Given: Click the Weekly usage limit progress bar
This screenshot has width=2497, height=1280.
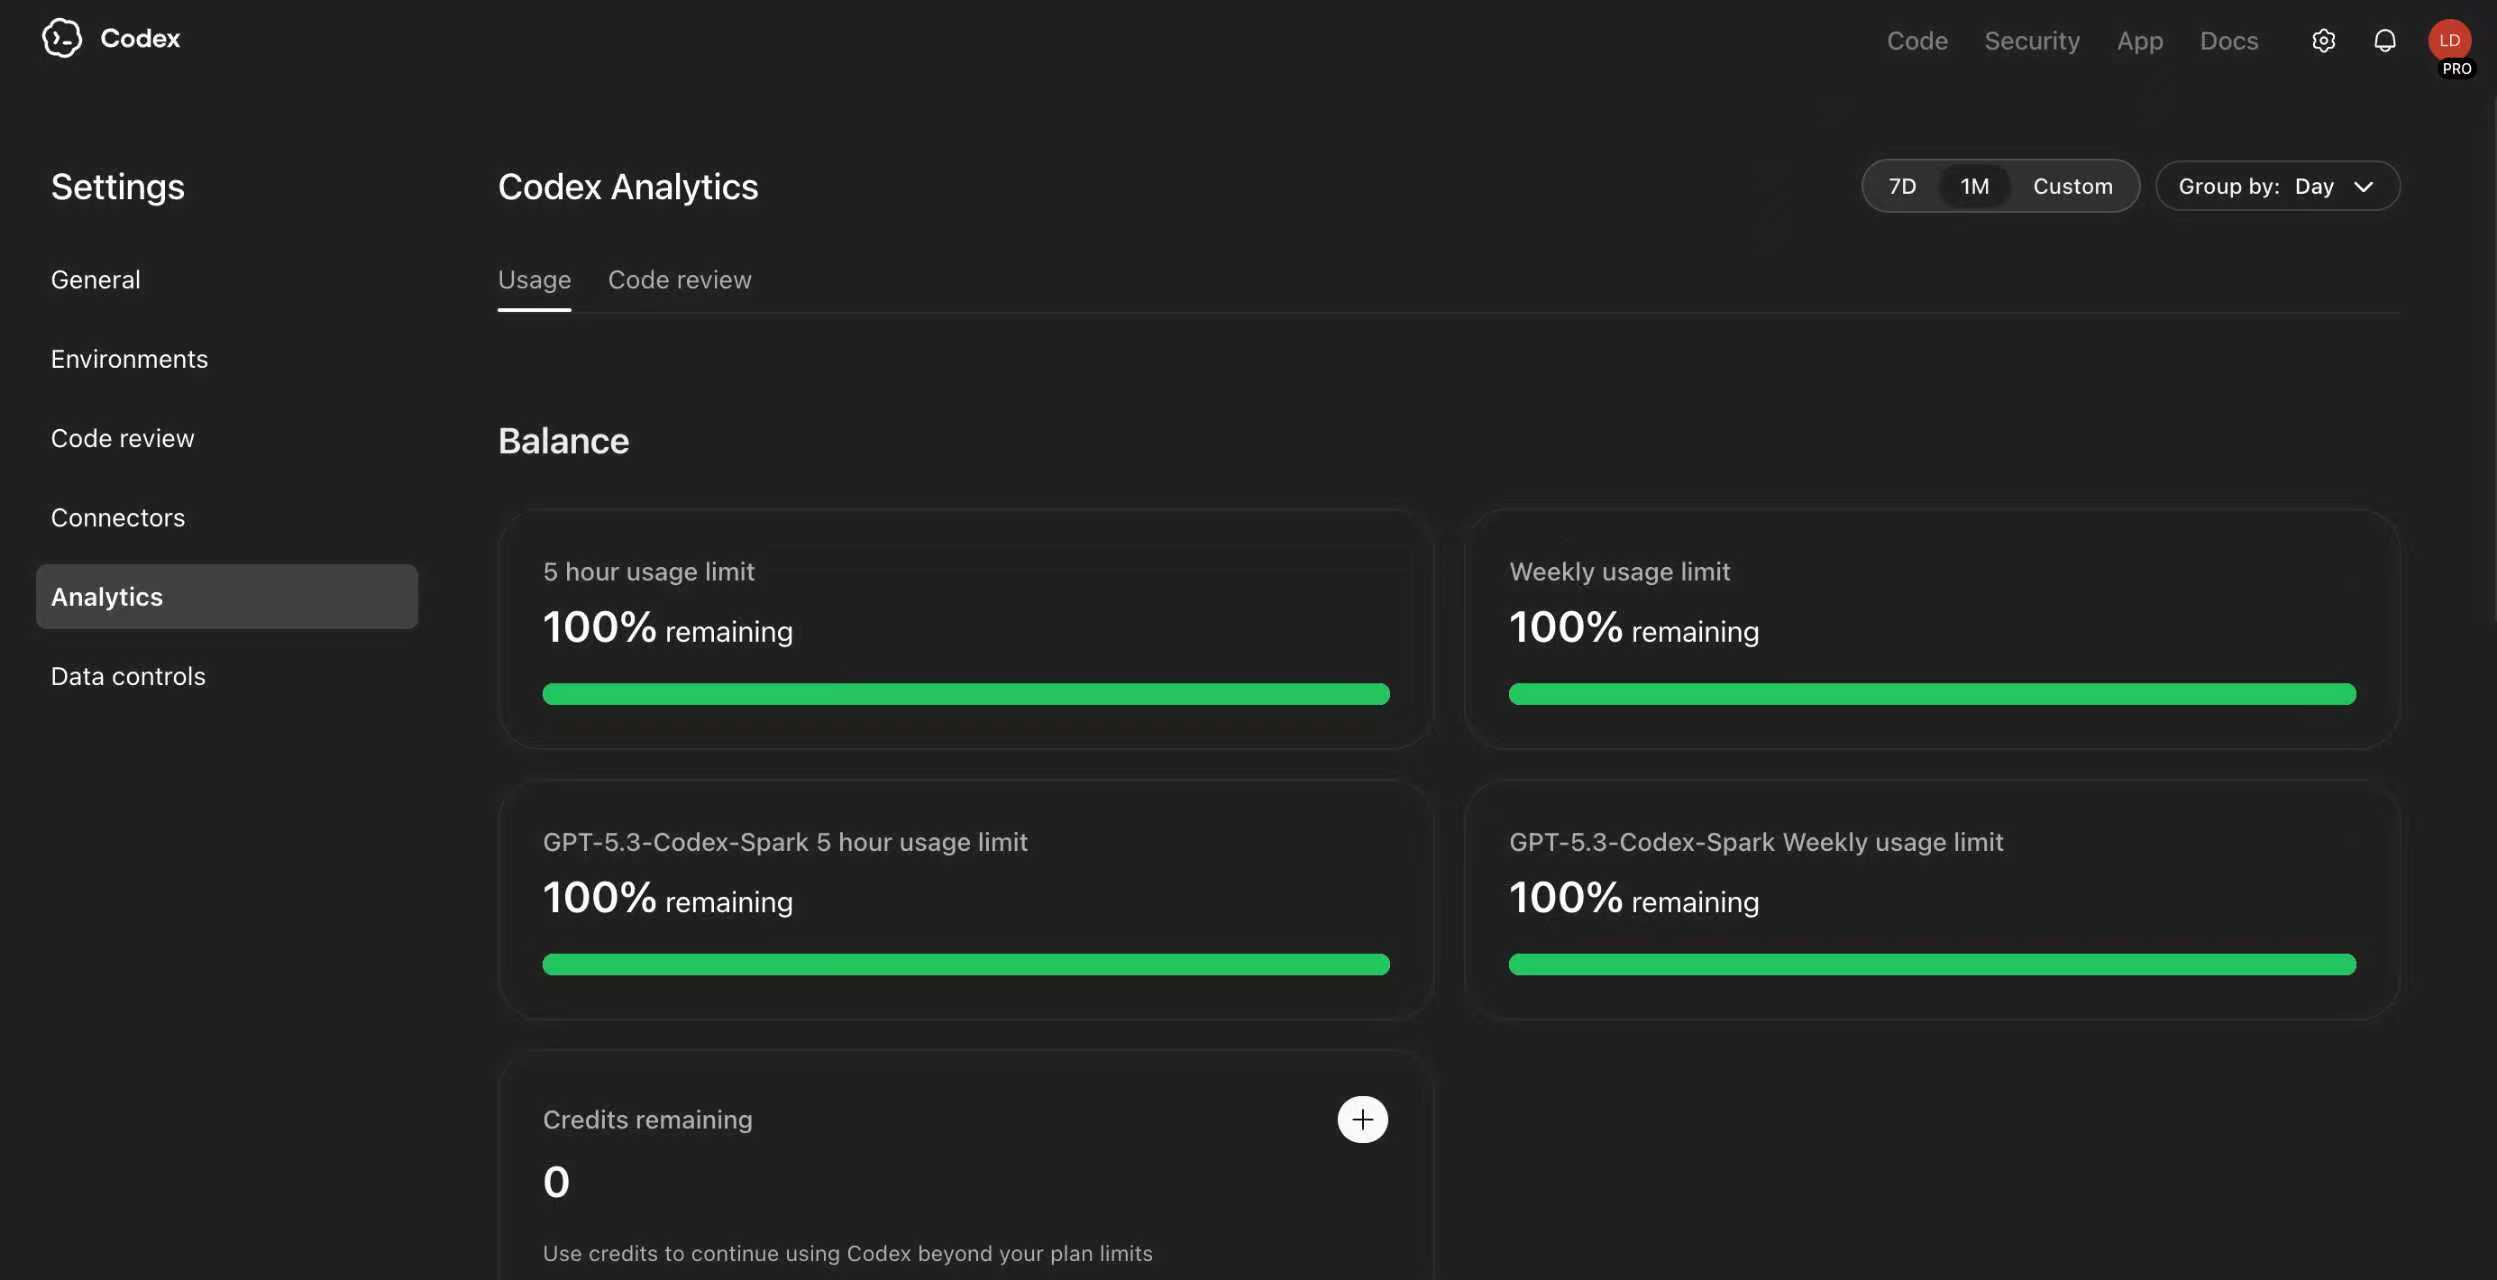Looking at the screenshot, I should click(1931, 694).
